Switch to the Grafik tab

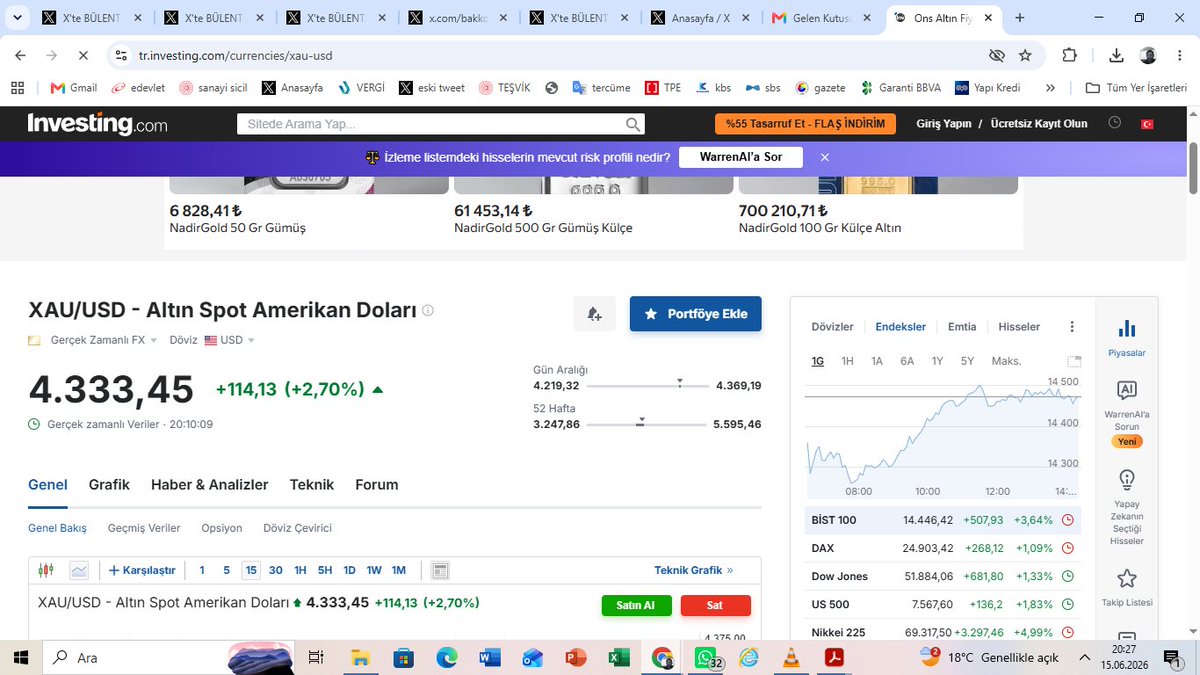pyautogui.click(x=109, y=485)
